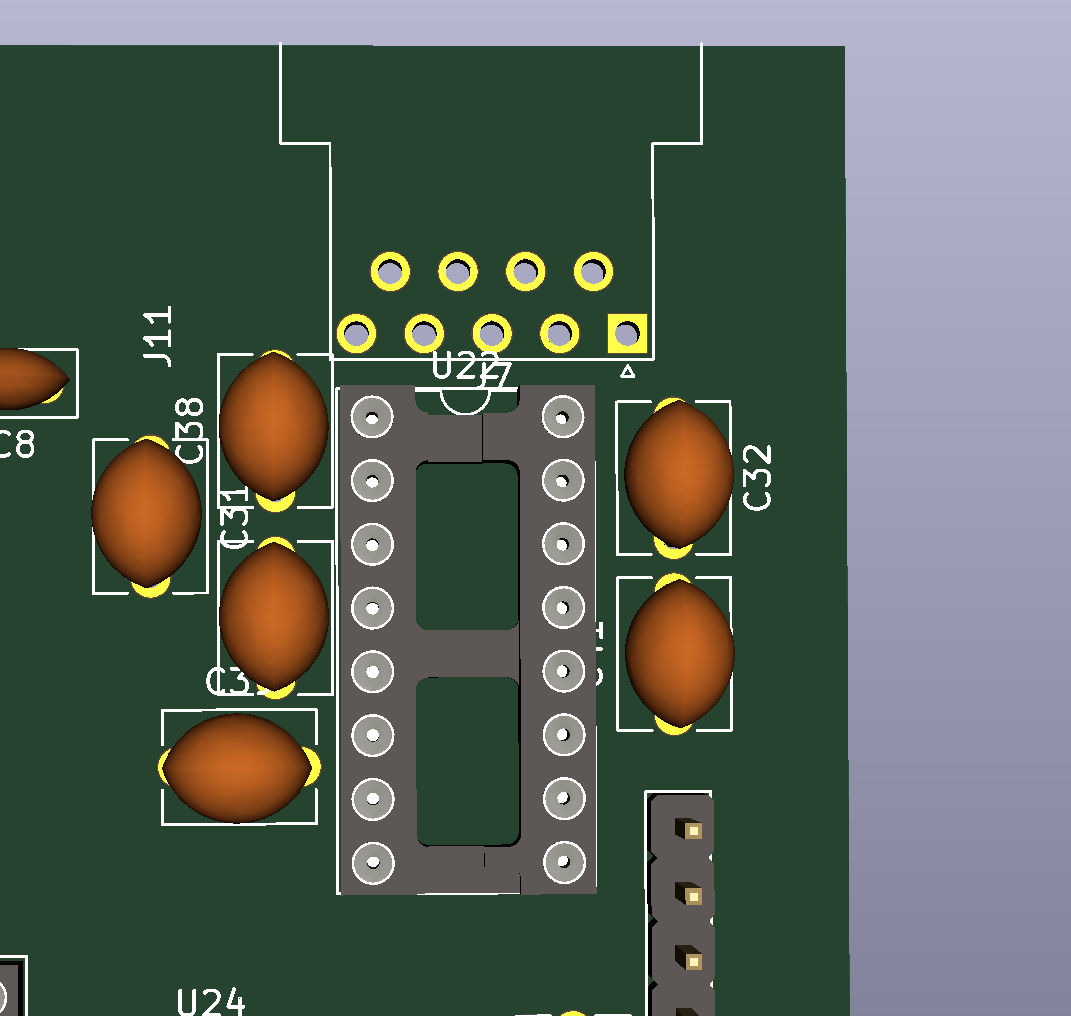Select the orange capacitor beside C32 label
The height and width of the screenshot is (1016, 1071).
pos(678,473)
